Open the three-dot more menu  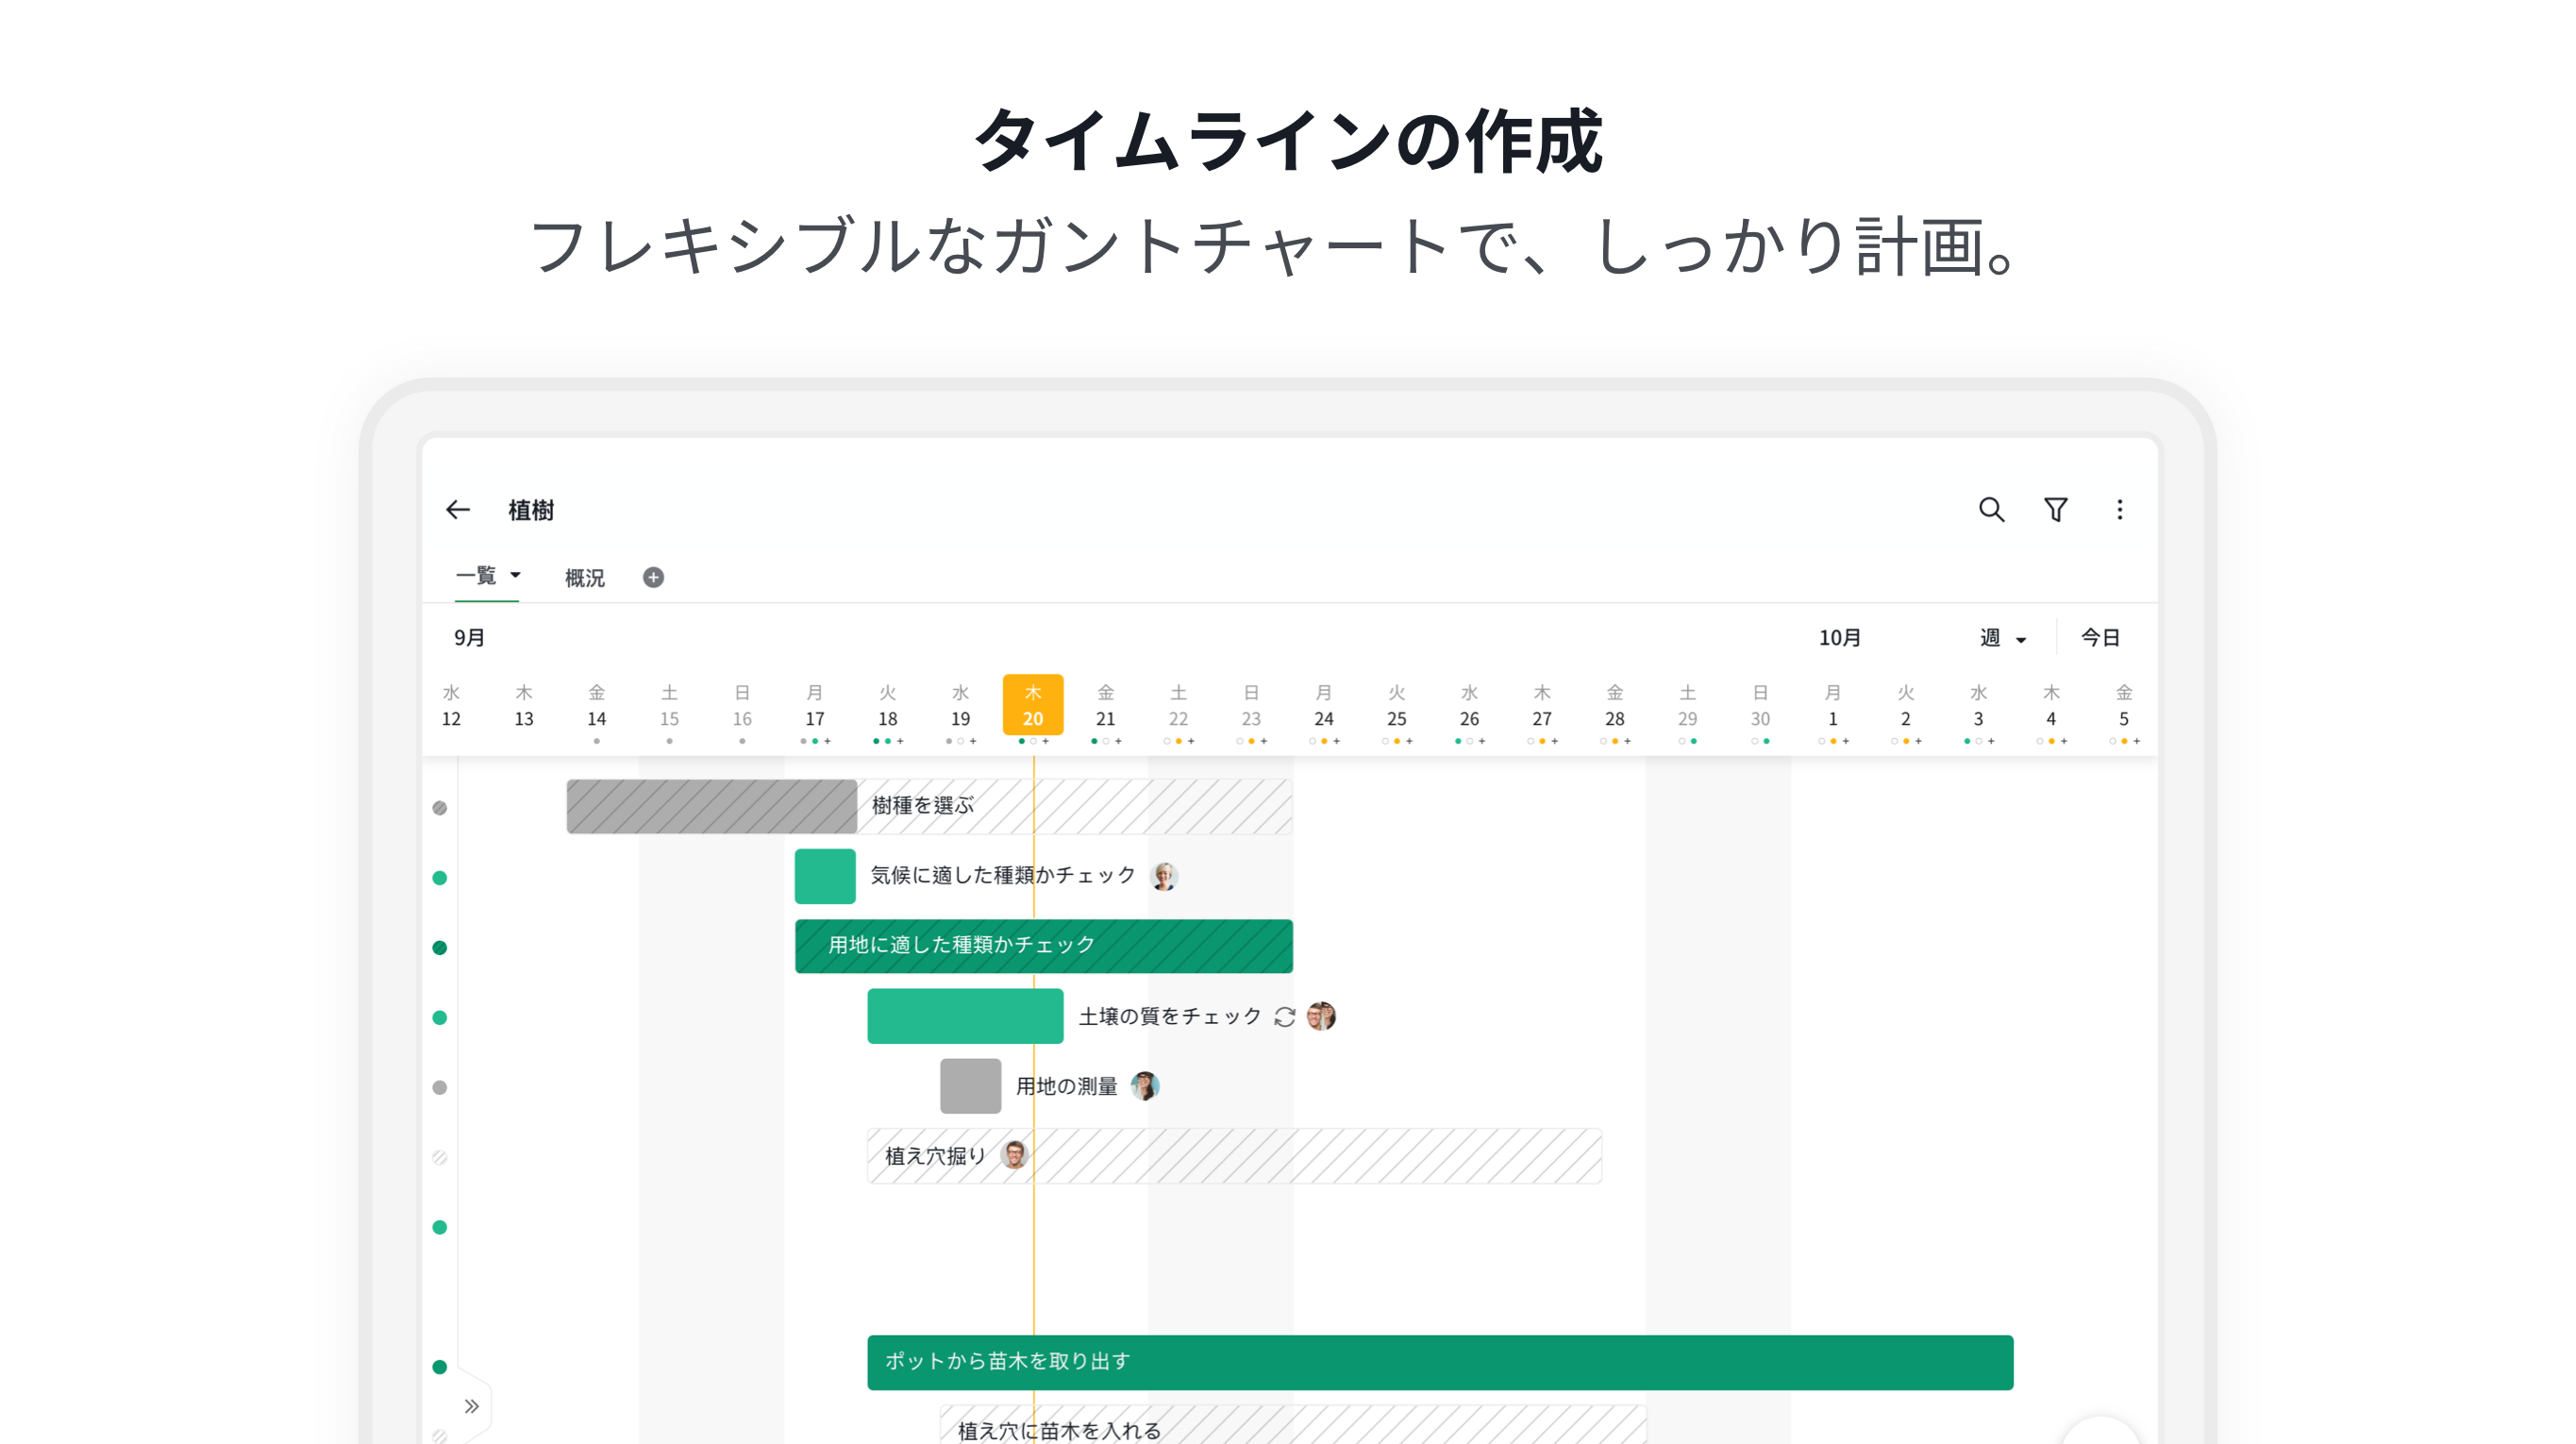point(2119,510)
